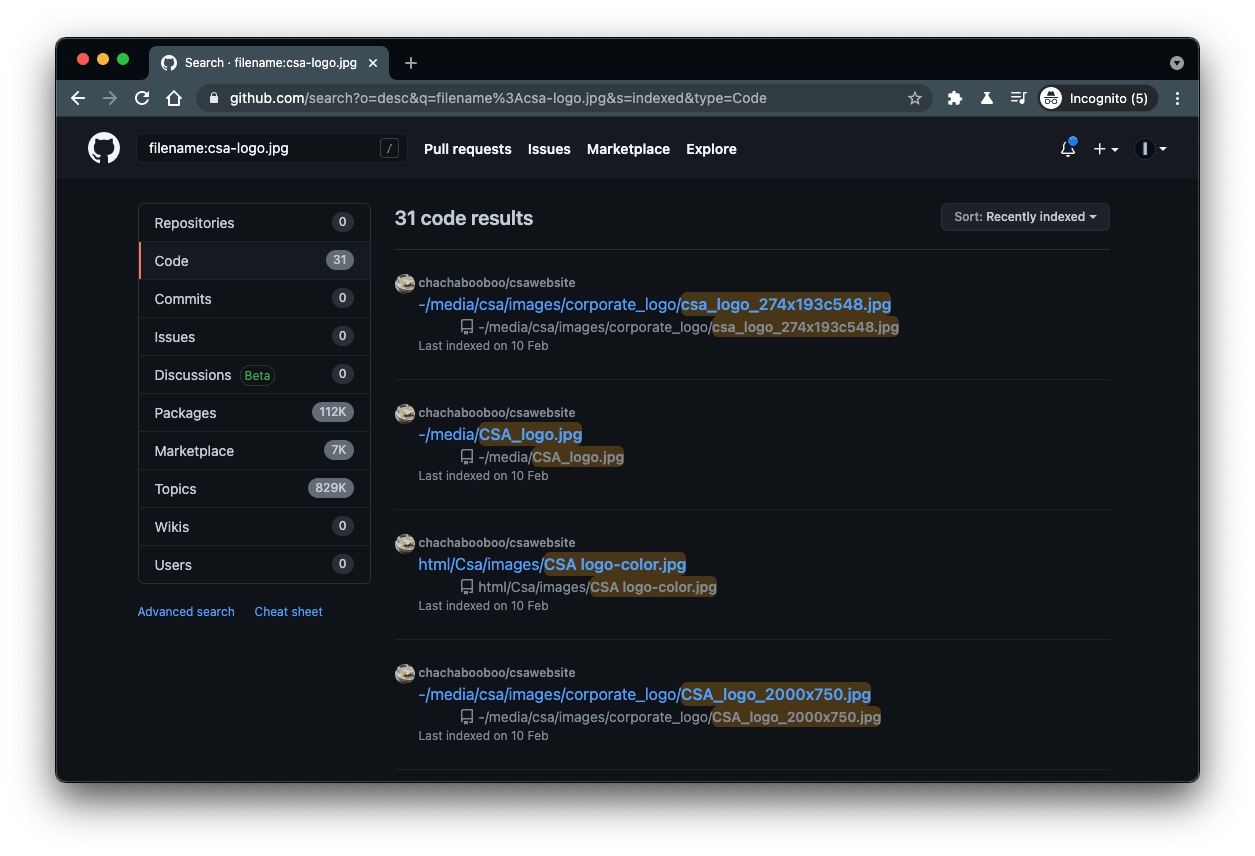The image size is (1255, 856).
Task: Show Wikis results
Action: click(254, 527)
